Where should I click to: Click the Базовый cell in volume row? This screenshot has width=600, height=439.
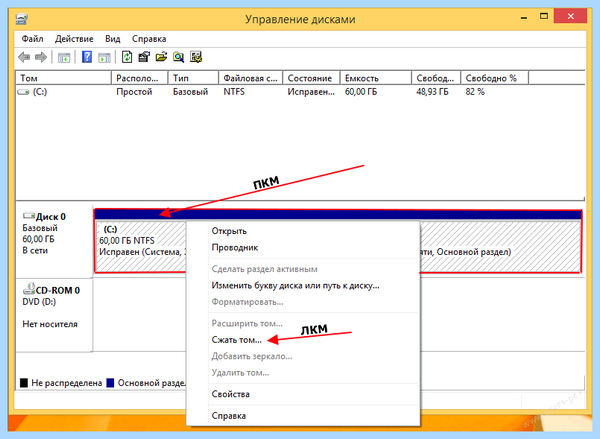click(x=191, y=92)
